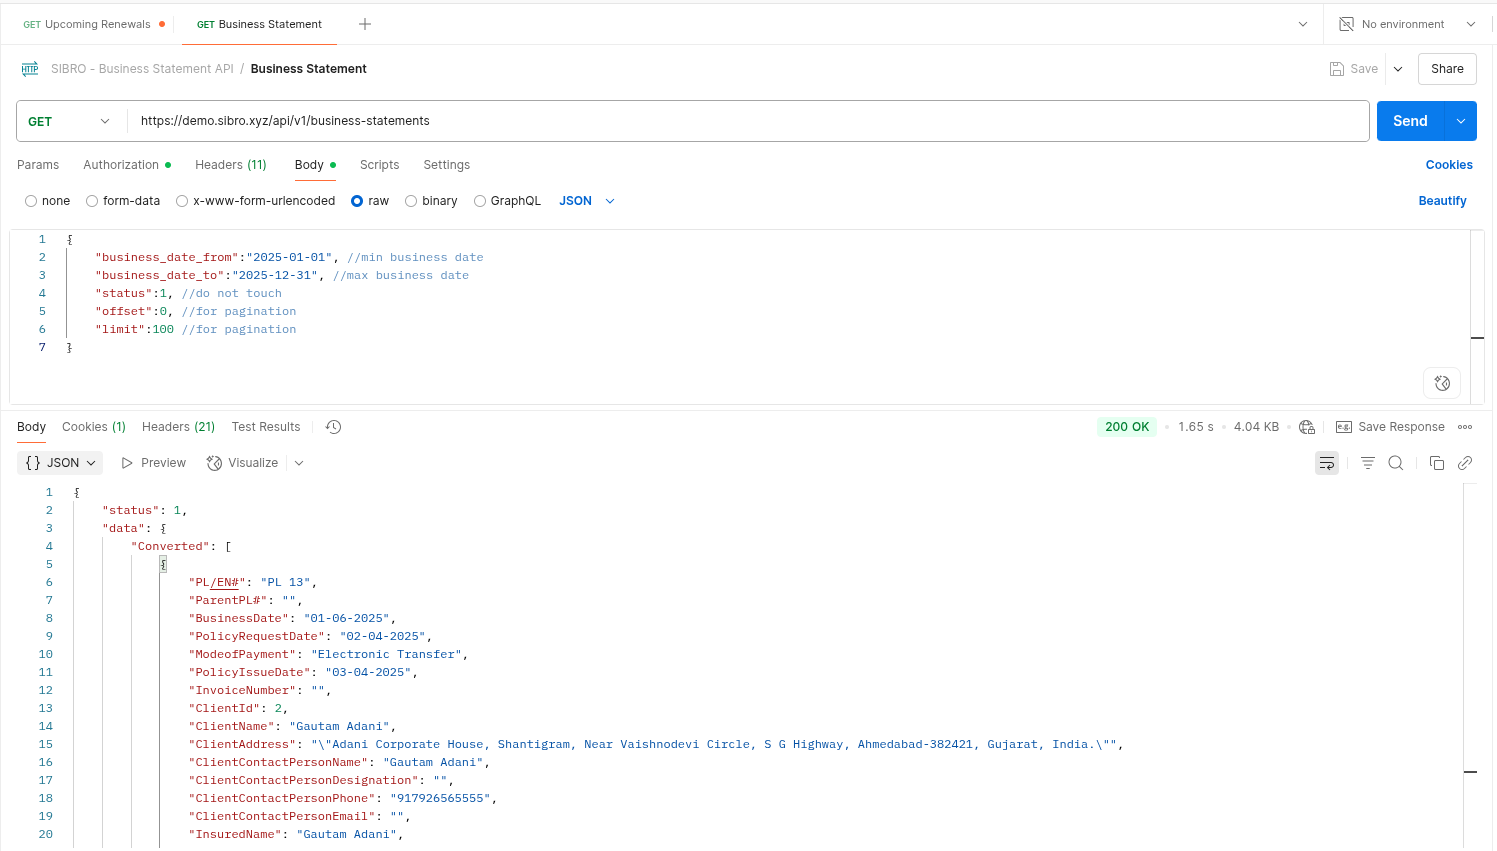Screen dimensions: 1497x851
Task: Click the response pane vertical scrollbar
Action: pyautogui.click(x=1470, y=660)
